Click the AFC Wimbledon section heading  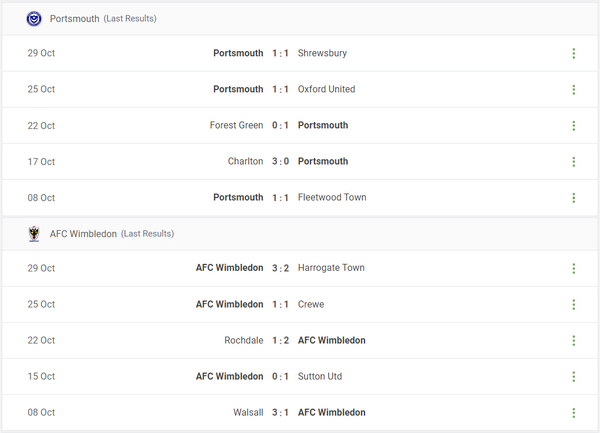[x=83, y=234]
